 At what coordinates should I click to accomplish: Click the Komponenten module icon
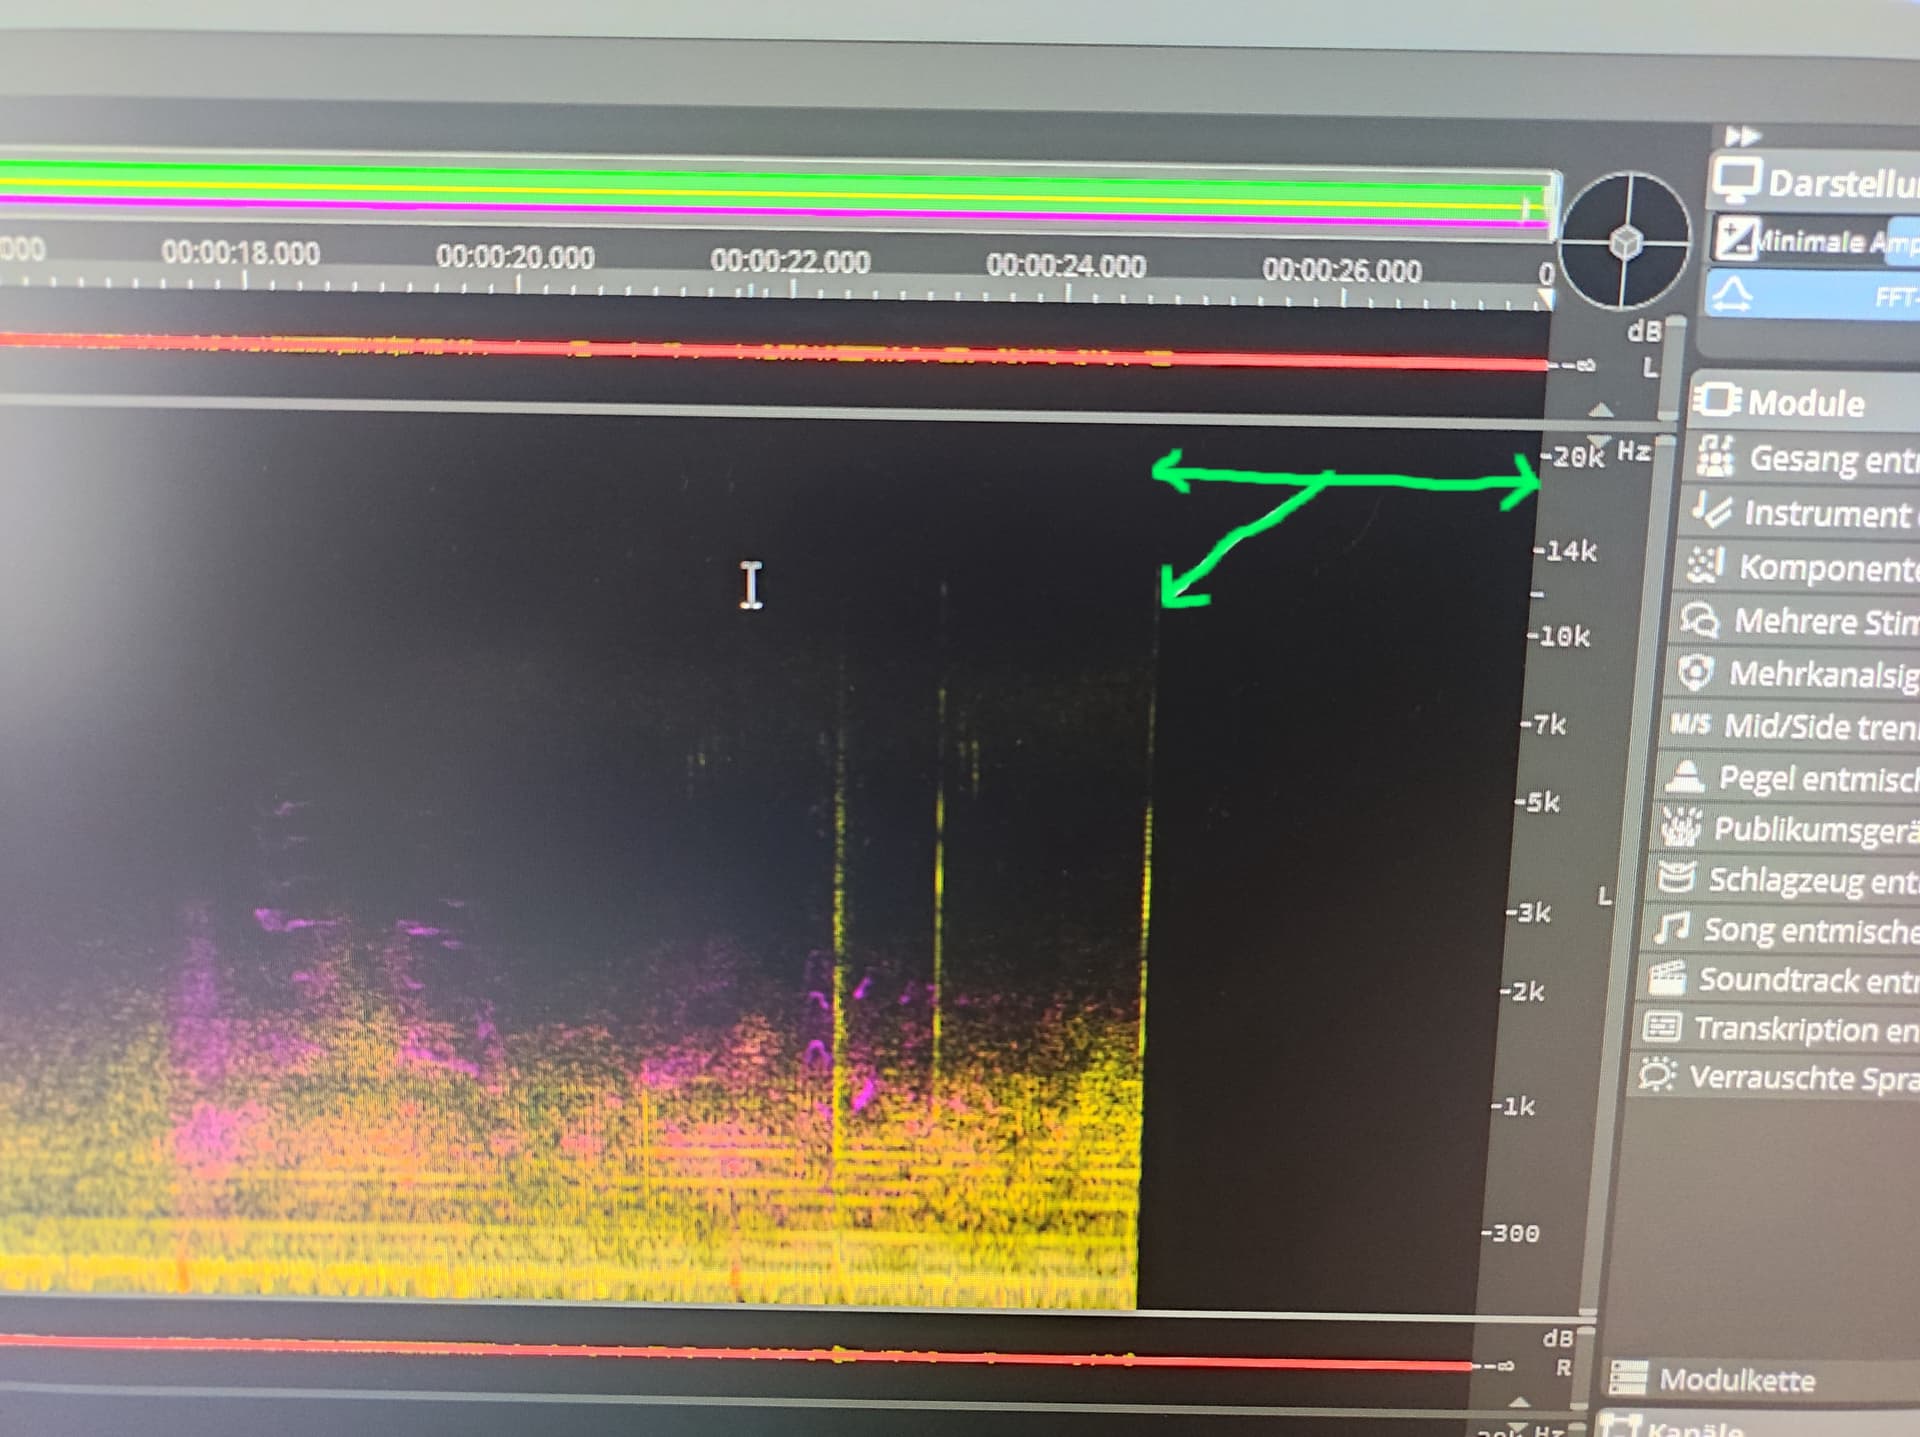(1706, 565)
